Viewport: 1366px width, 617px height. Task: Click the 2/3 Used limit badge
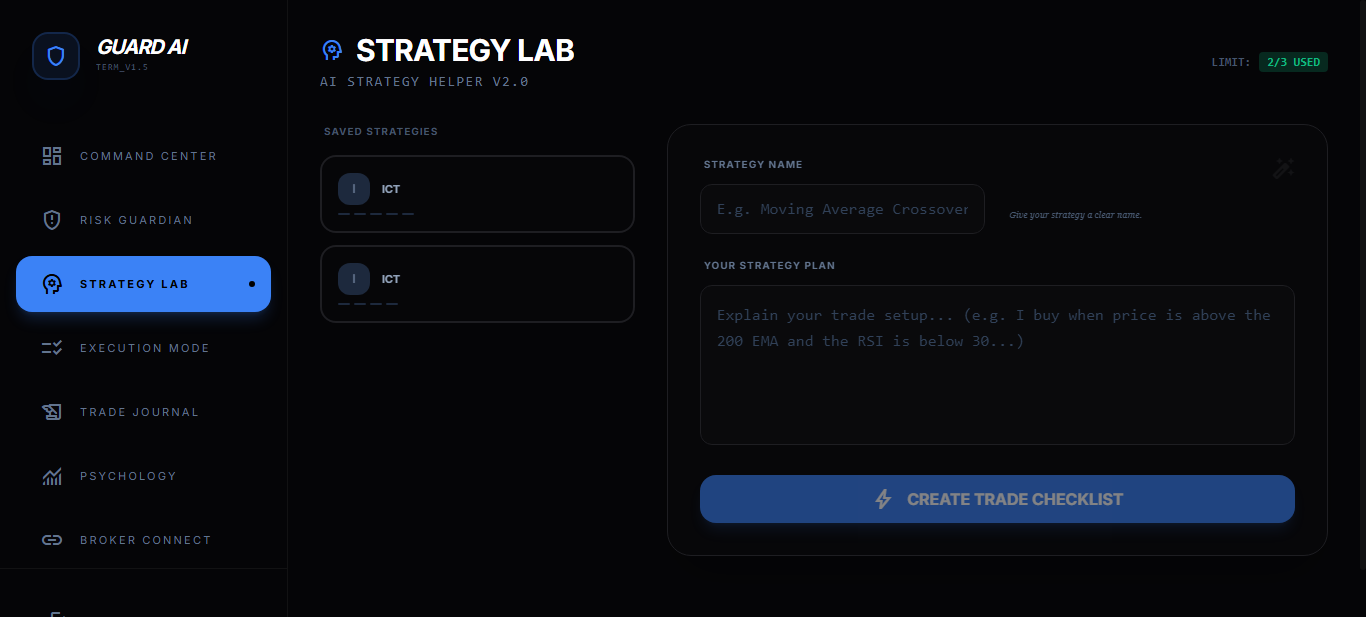[1293, 61]
